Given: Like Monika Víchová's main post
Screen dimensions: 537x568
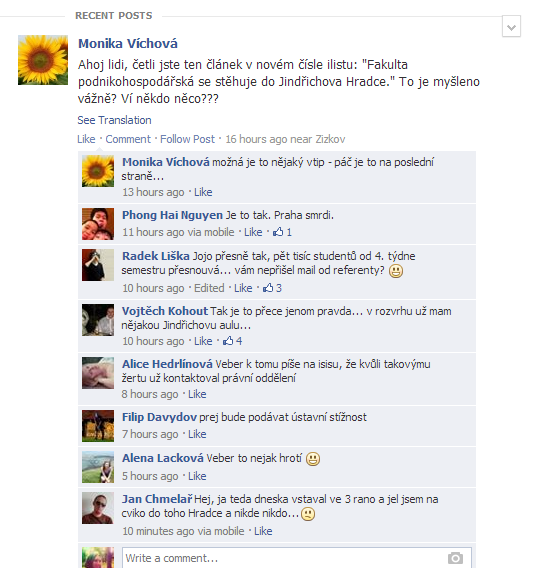Looking at the screenshot, I should (86, 139).
